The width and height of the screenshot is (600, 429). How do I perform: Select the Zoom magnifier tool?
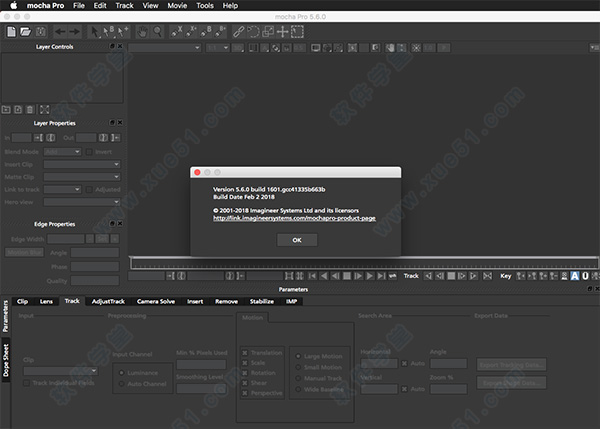[157, 32]
